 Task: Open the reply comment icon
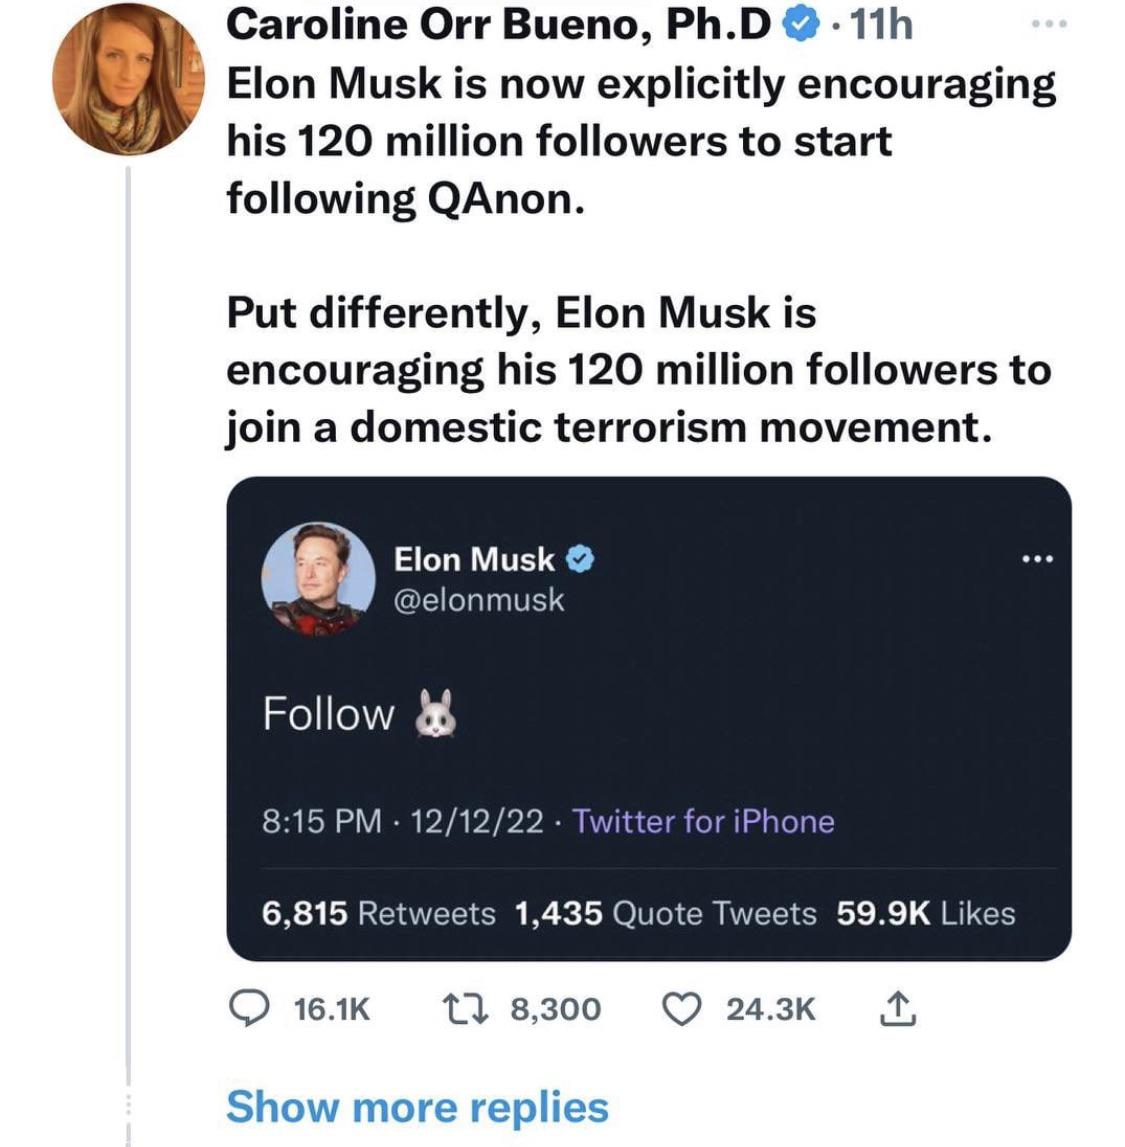[249, 1008]
